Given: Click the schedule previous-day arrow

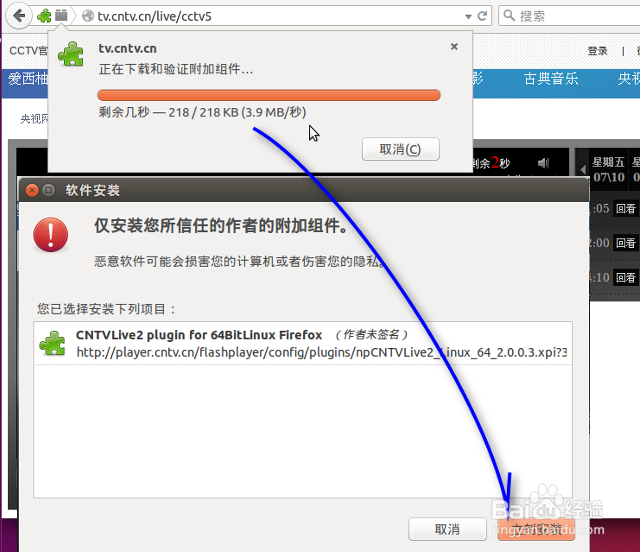Looking at the screenshot, I should (582, 169).
